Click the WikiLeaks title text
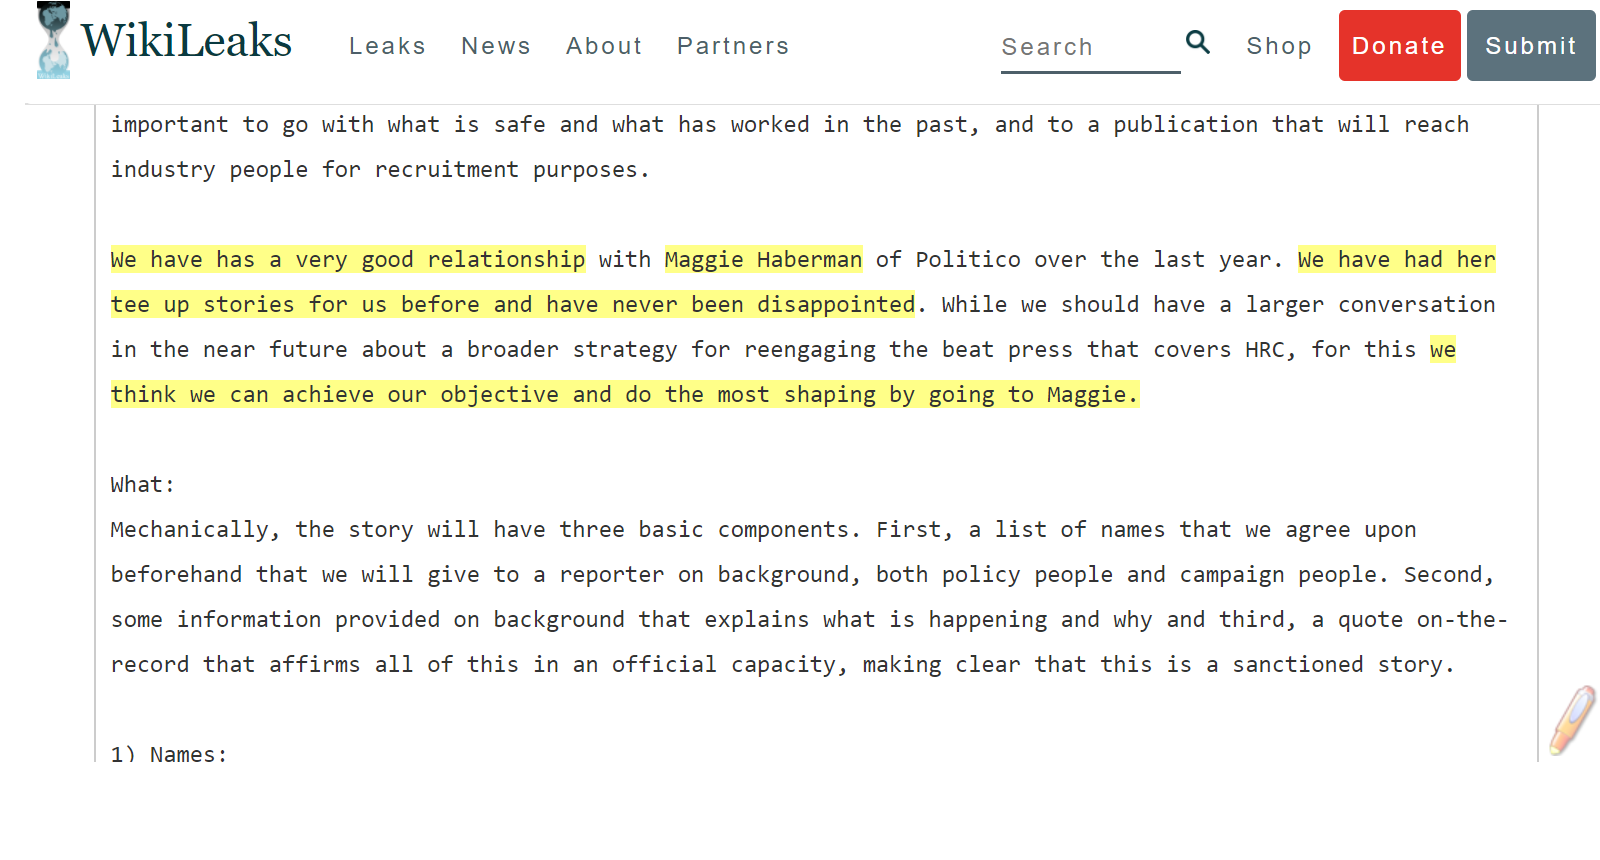This screenshot has width=1600, height=860. coord(186,41)
